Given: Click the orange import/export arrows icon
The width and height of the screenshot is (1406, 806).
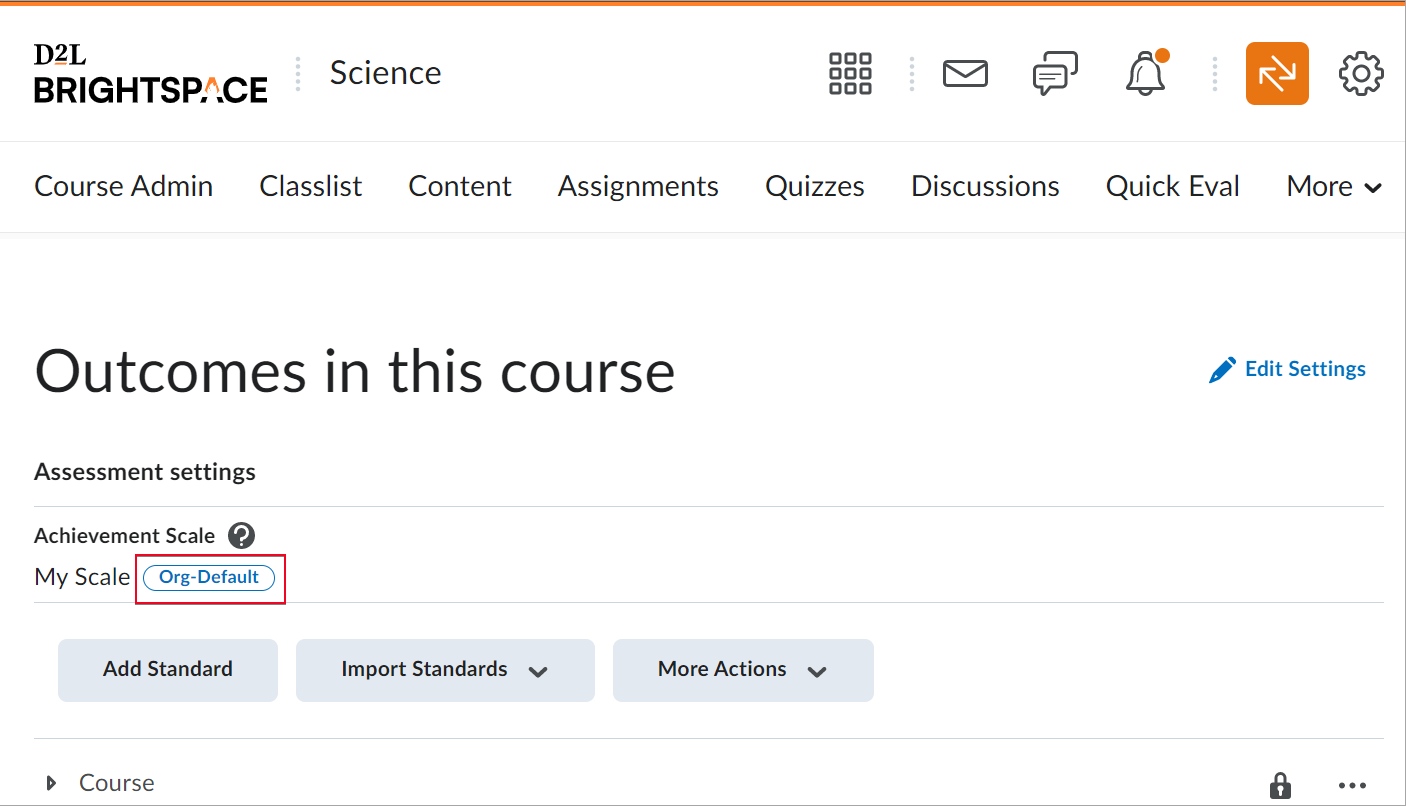Looking at the screenshot, I should (1277, 73).
